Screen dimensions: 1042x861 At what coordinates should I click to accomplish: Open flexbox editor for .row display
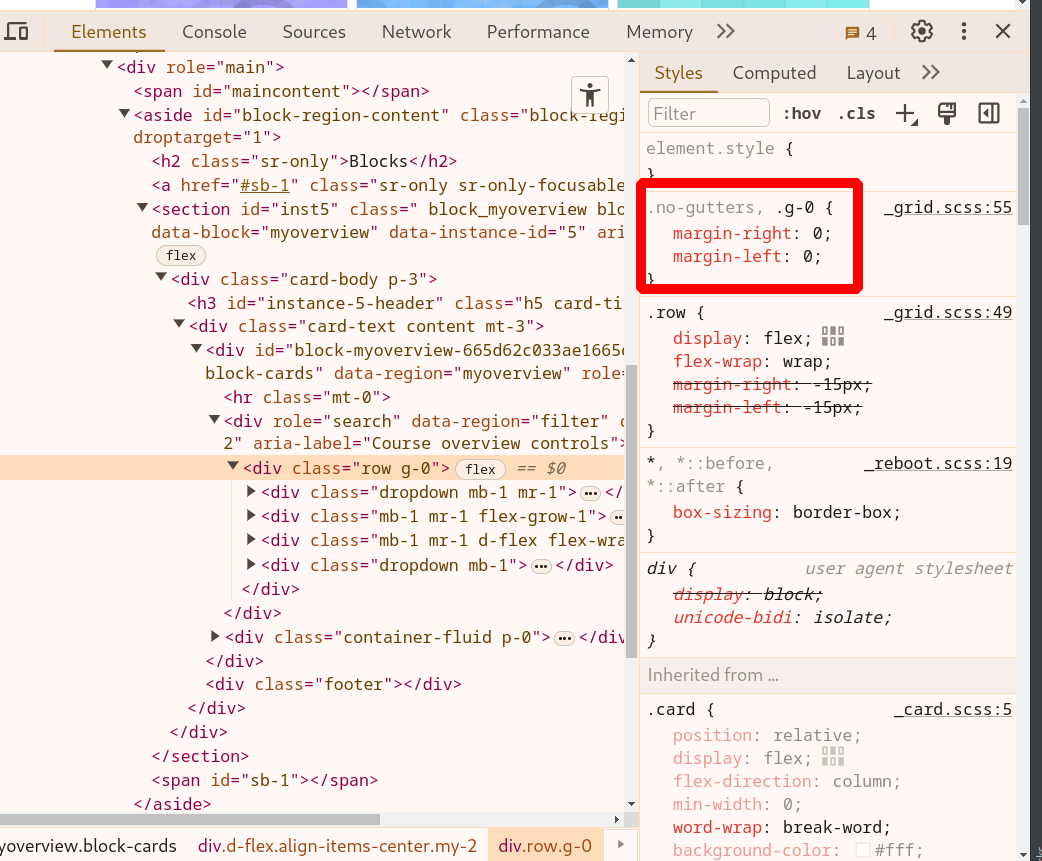point(833,337)
